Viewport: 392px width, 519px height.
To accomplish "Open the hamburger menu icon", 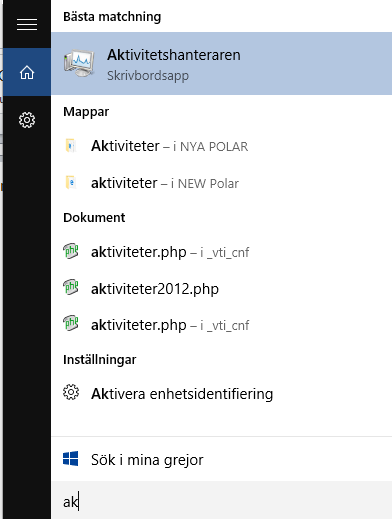I will (x=27, y=25).
